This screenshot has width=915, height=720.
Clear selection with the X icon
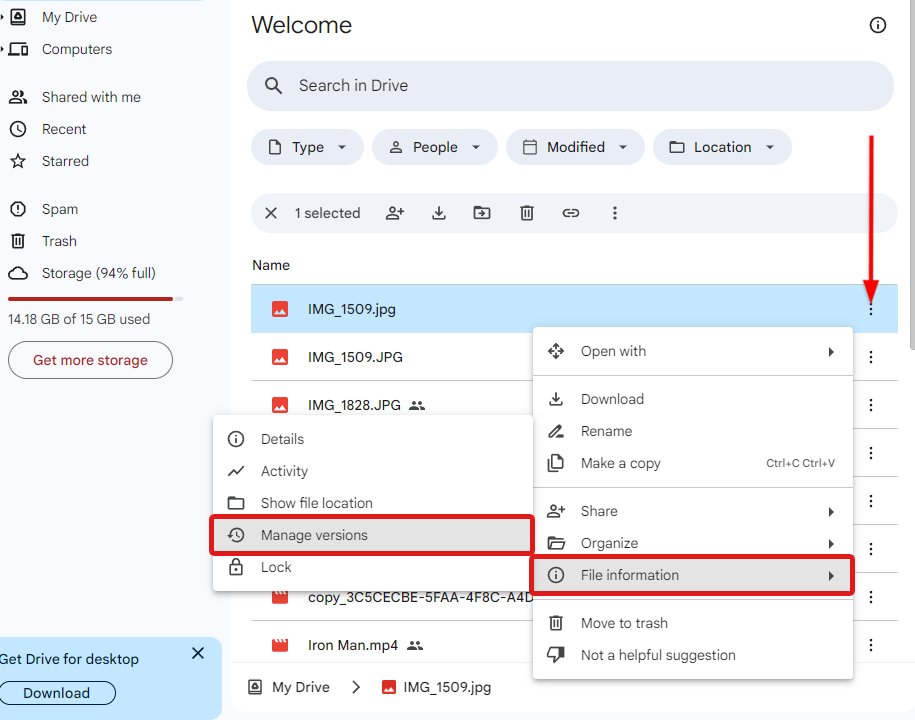[x=271, y=213]
